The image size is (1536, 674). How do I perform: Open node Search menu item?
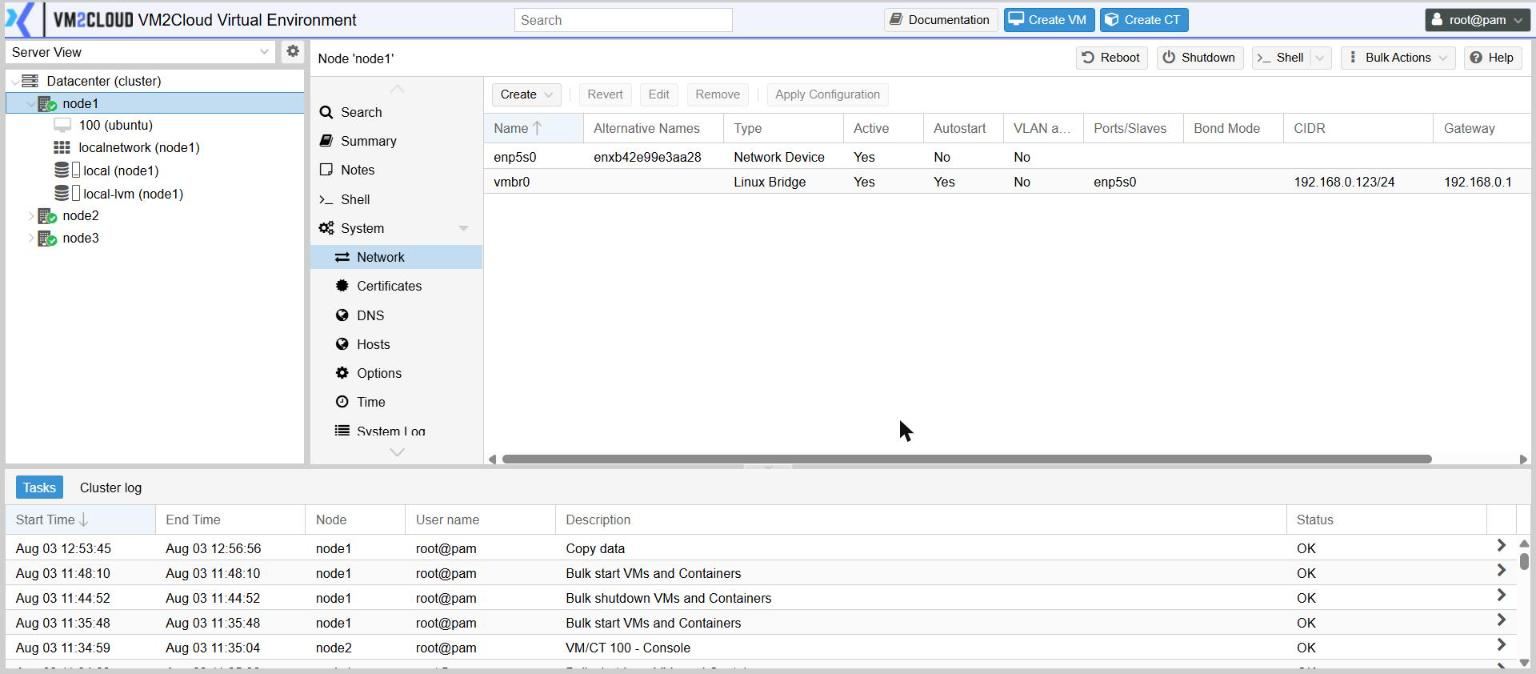pyautogui.click(x=396, y=112)
